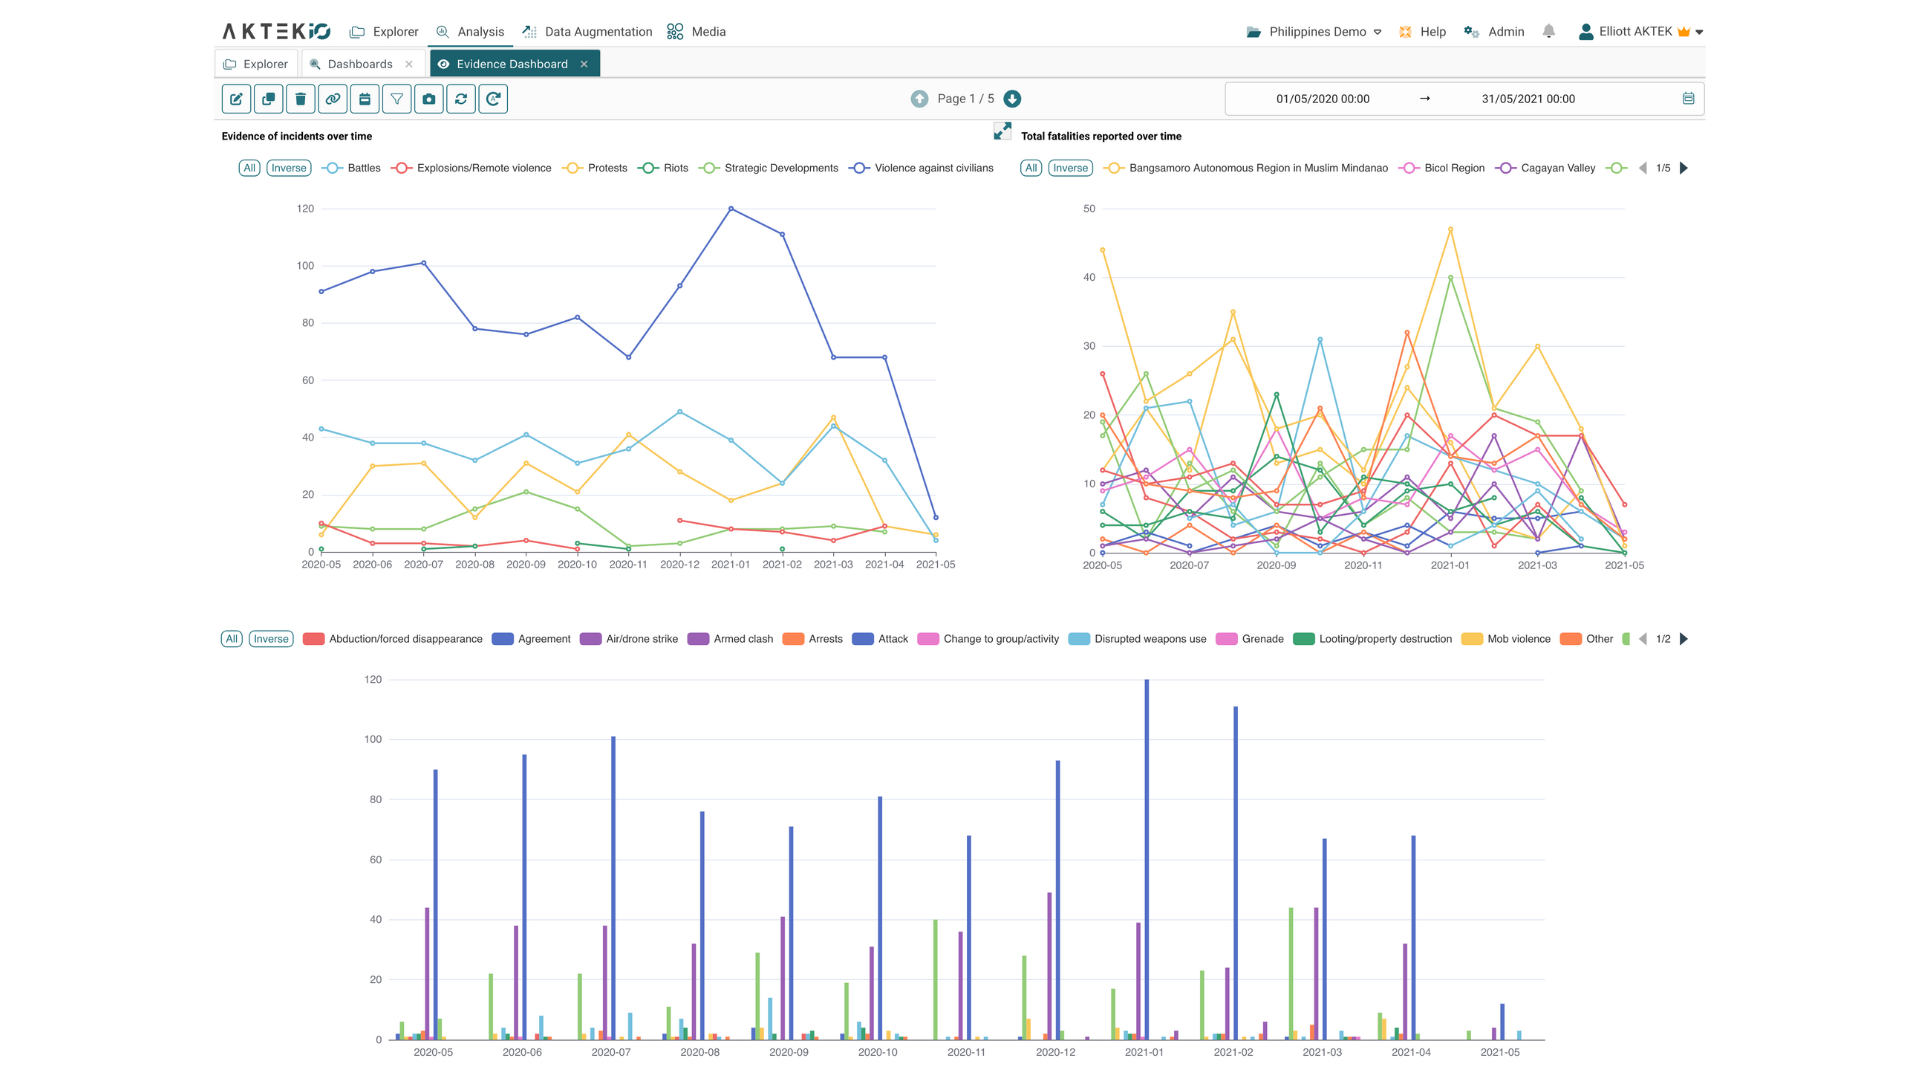
Task: Click the Edit dashboard pencil icon
Action: (x=236, y=99)
